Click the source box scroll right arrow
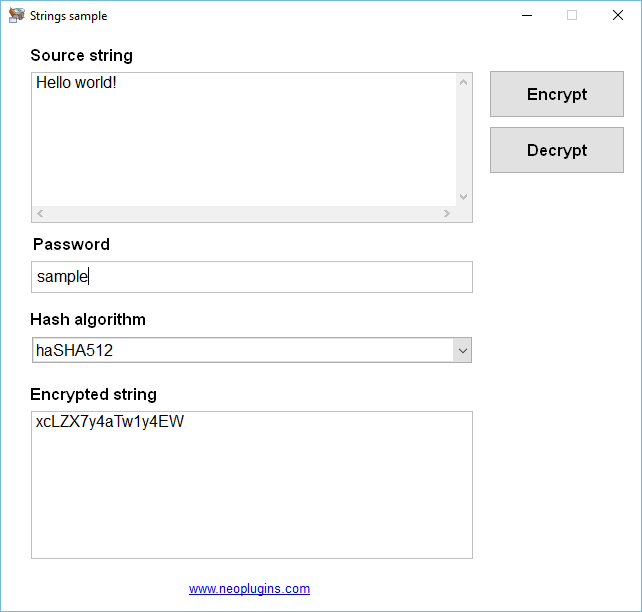The height and width of the screenshot is (612, 642). [447, 213]
